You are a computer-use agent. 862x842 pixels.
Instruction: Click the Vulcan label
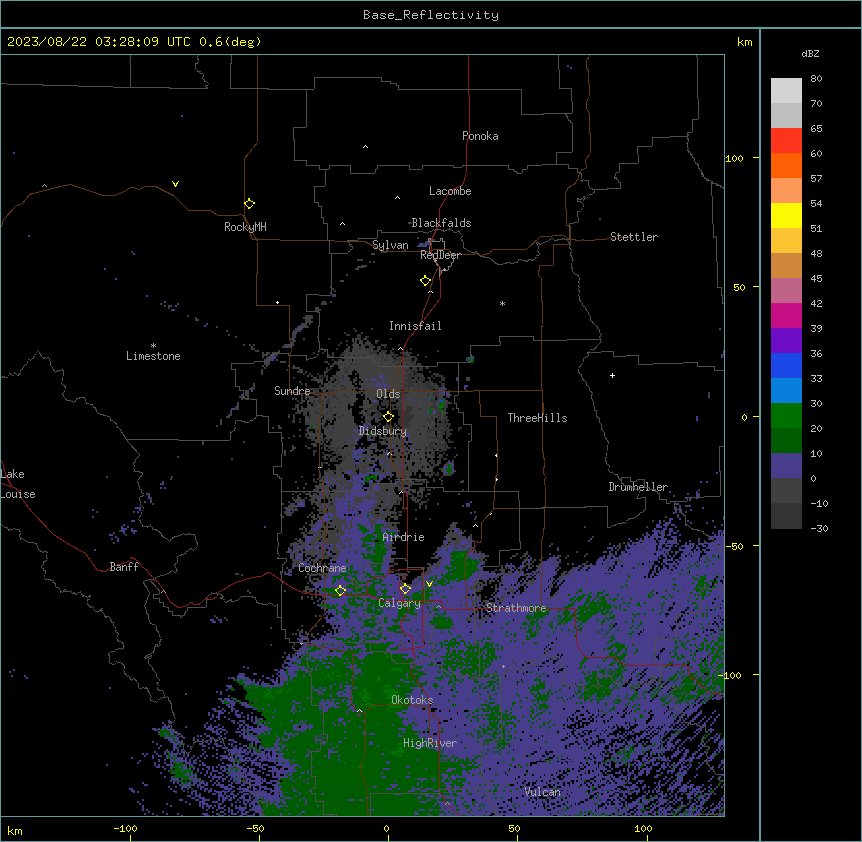tap(543, 792)
